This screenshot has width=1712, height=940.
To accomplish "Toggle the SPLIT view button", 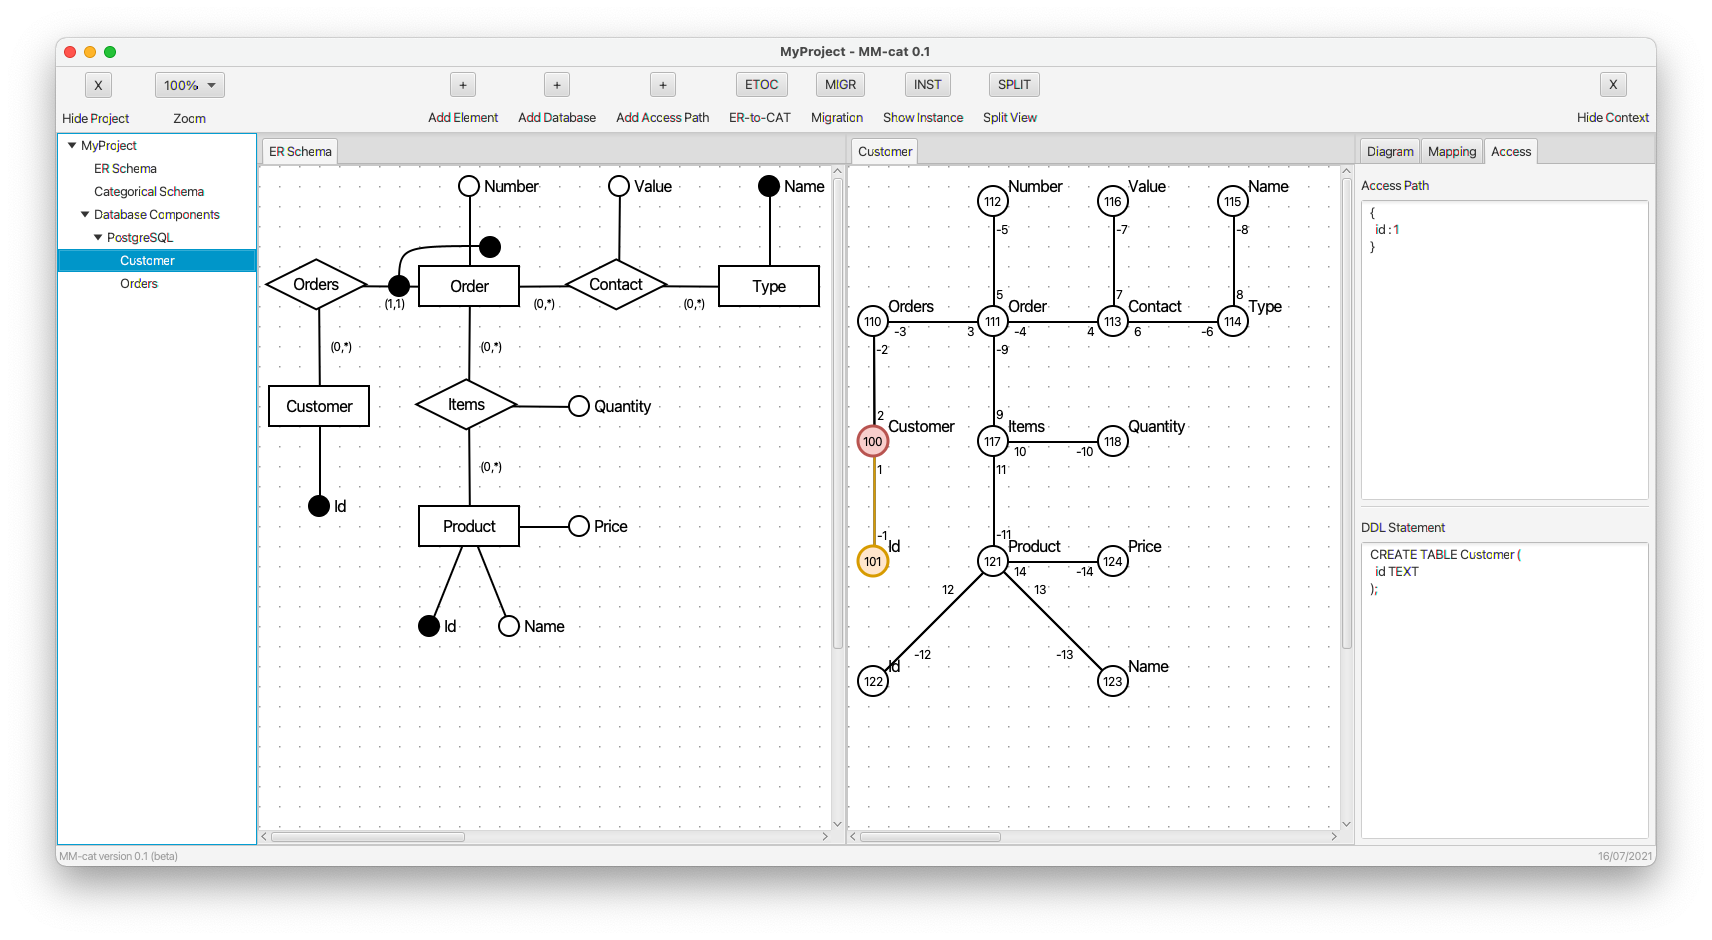I will point(1014,85).
